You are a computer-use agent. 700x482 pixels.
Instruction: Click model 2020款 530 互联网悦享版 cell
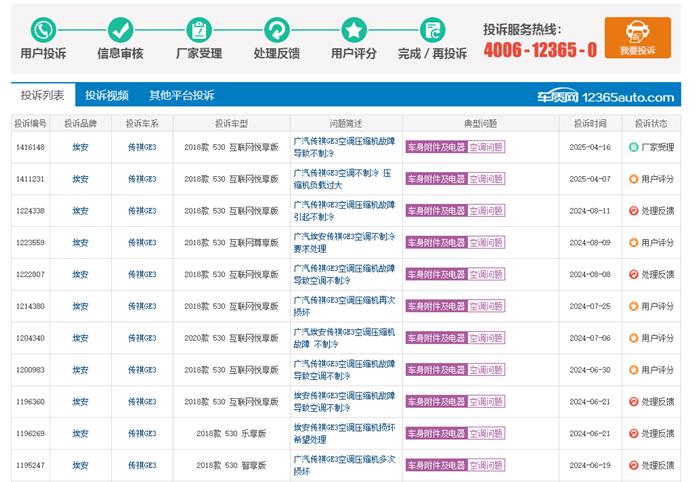[x=231, y=338]
